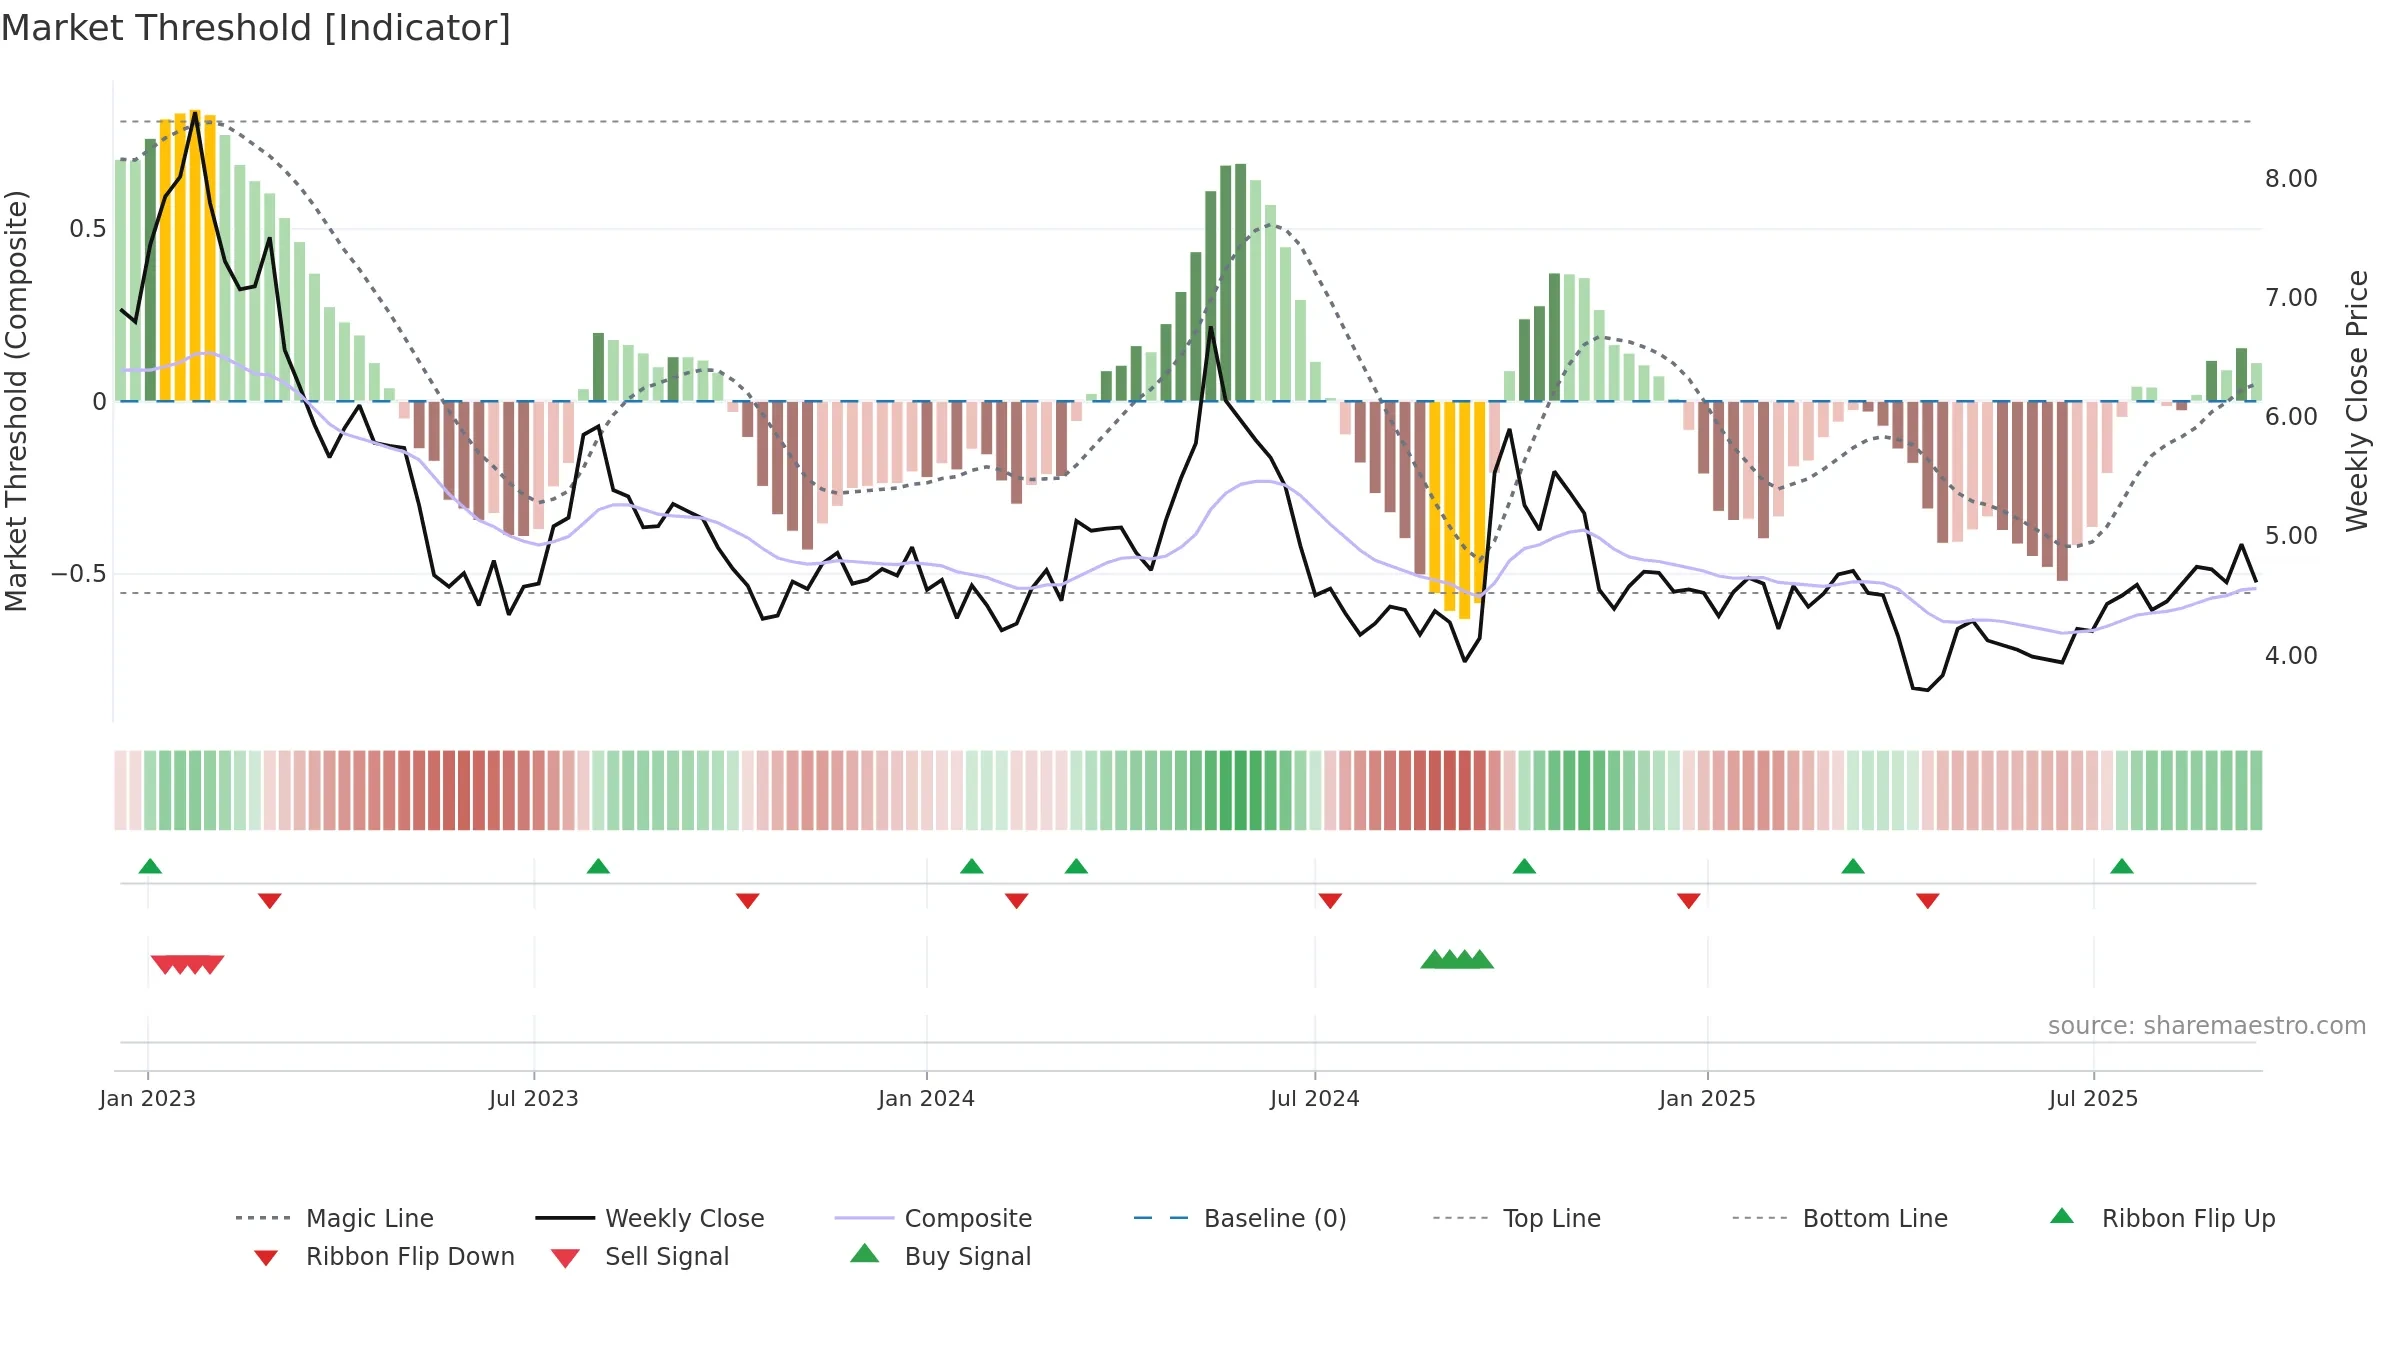Click the Market Threshold [Indicator] chart title
Viewport: 2400px width, 1350px height.
256,28
